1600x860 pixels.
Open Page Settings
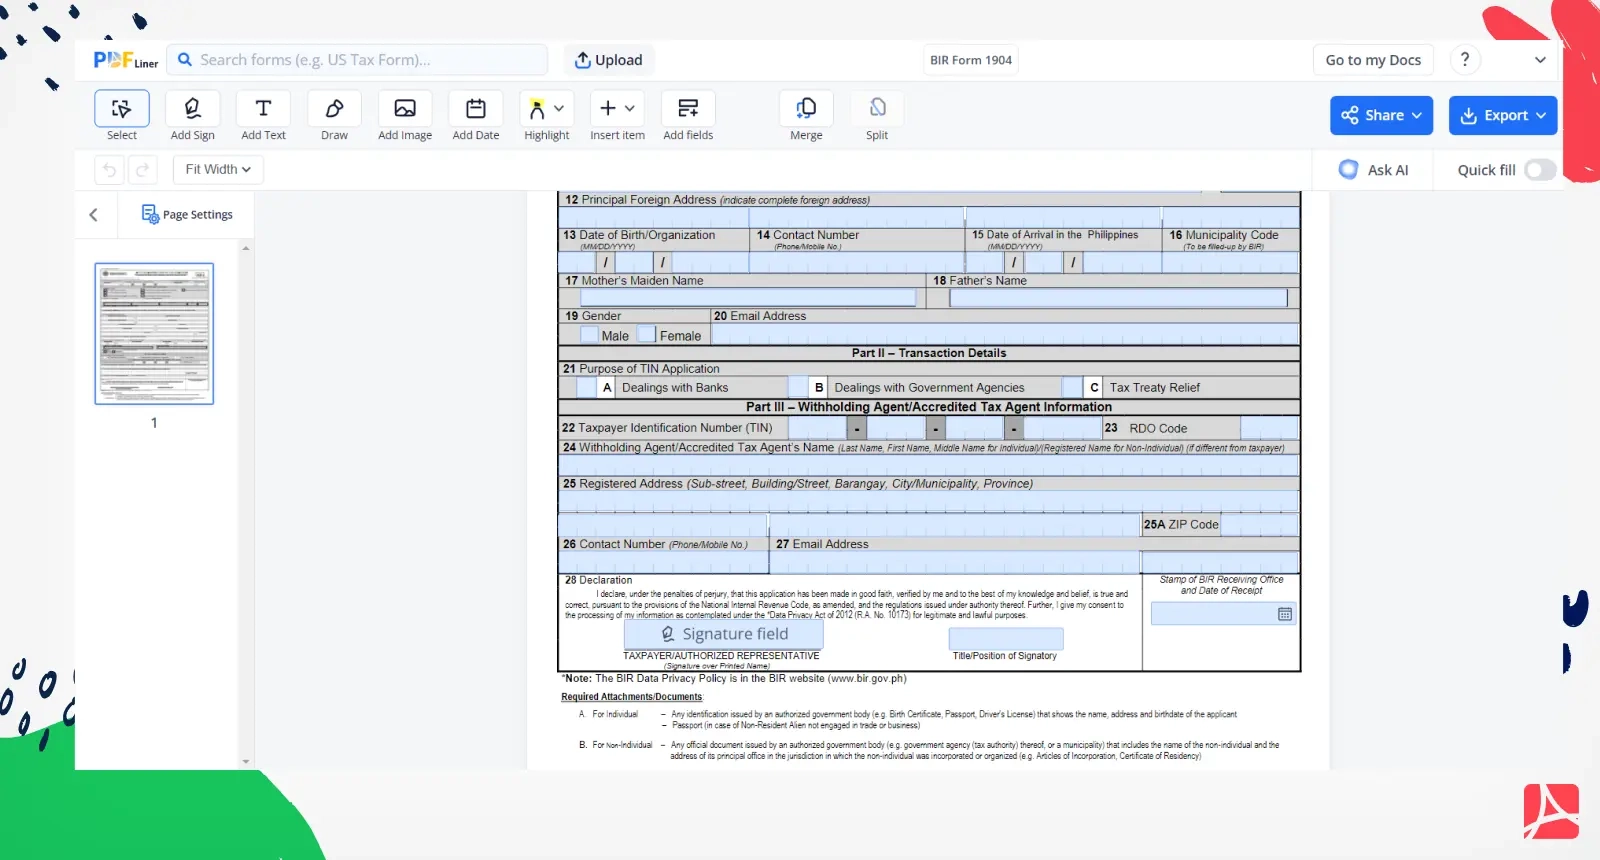click(x=187, y=214)
